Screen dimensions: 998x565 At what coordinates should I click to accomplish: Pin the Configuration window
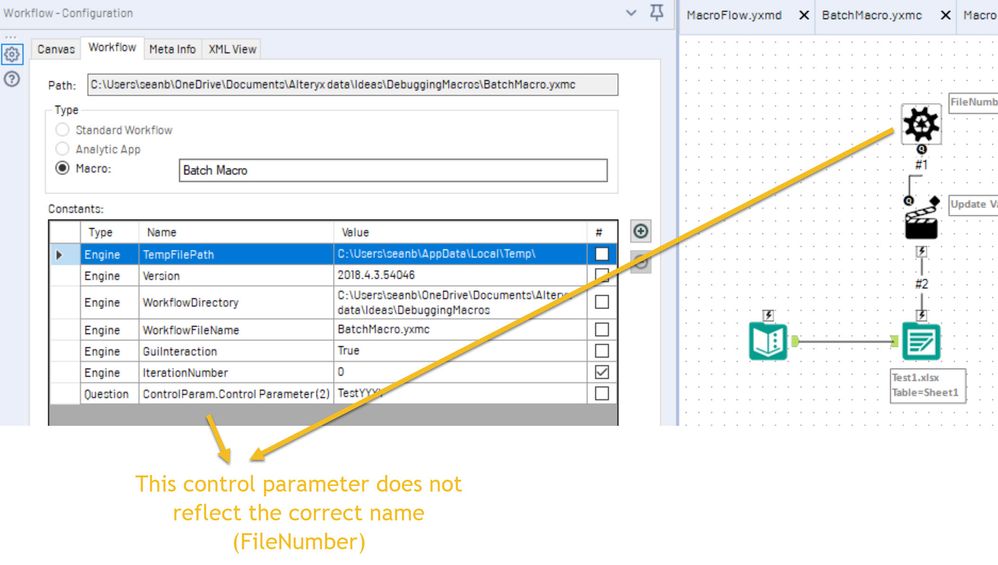point(657,12)
